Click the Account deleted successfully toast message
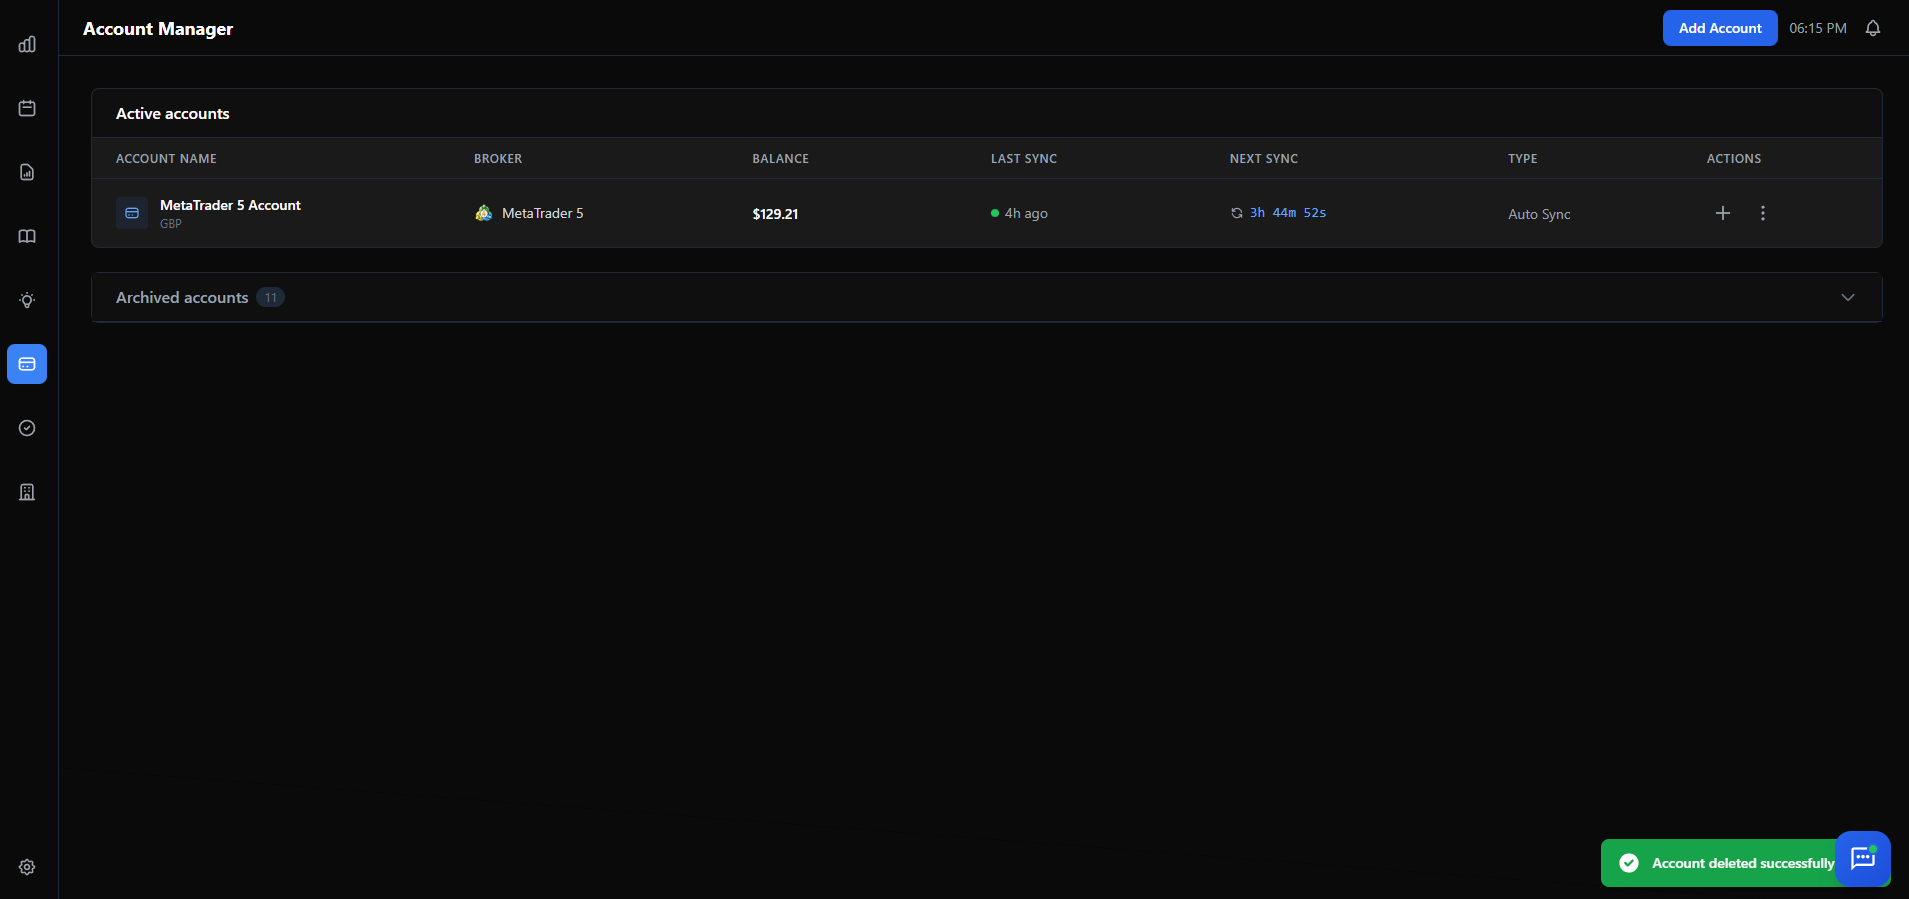Image resolution: width=1909 pixels, height=899 pixels. point(1743,863)
